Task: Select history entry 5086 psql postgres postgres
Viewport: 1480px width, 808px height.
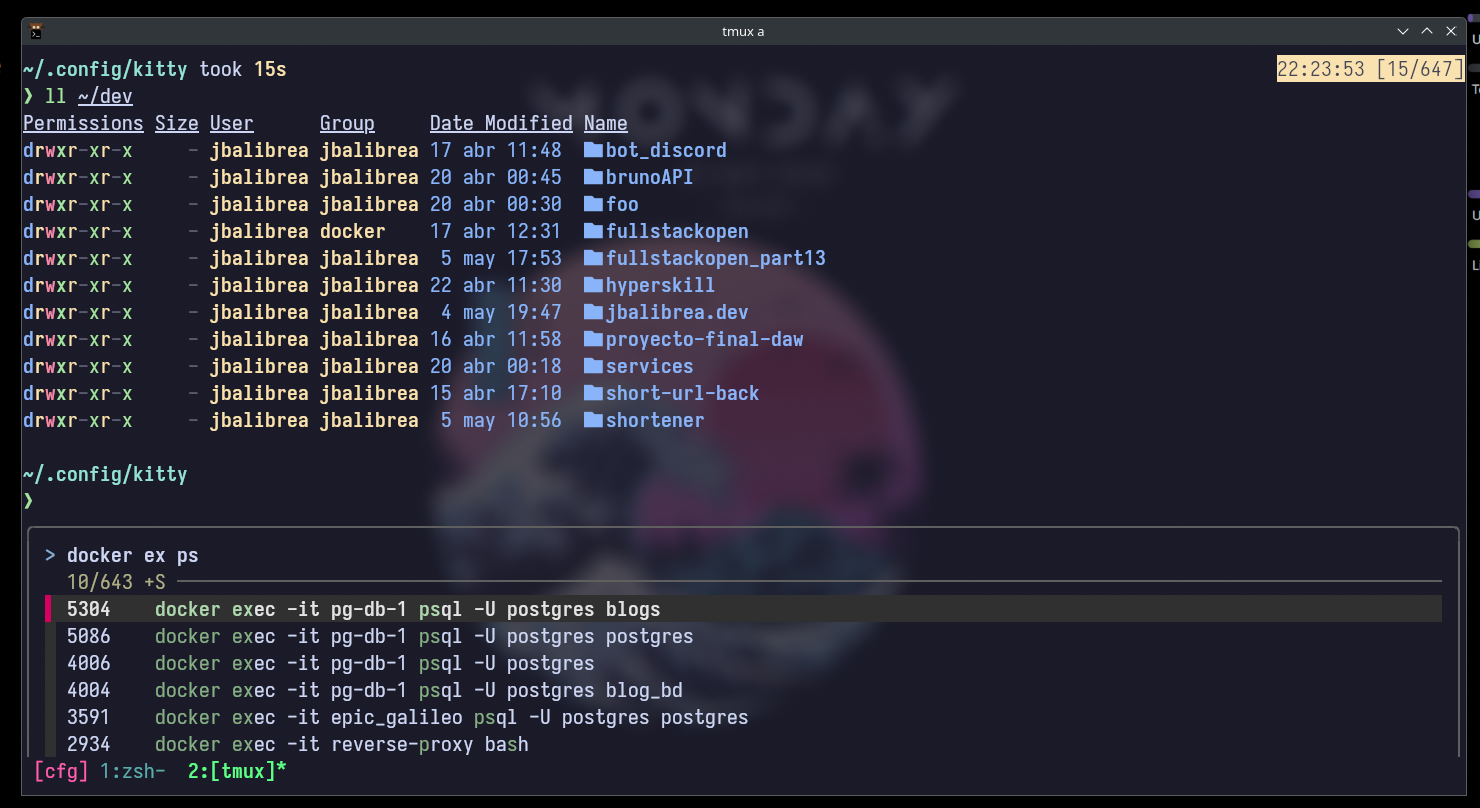Action: click(743, 636)
